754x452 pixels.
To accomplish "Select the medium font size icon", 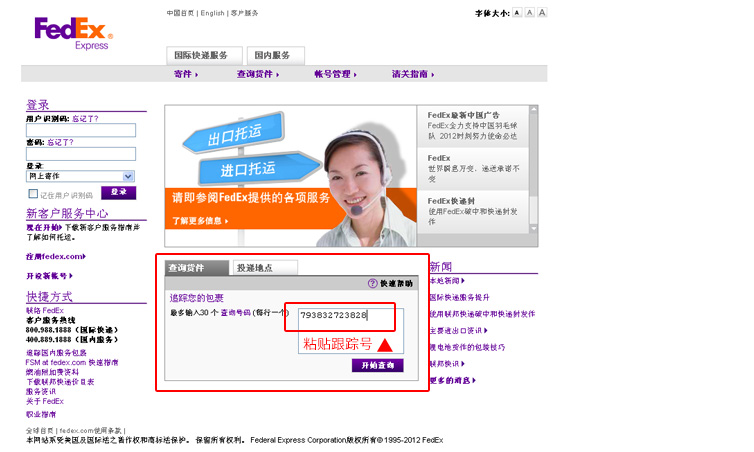I will click(530, 13).
